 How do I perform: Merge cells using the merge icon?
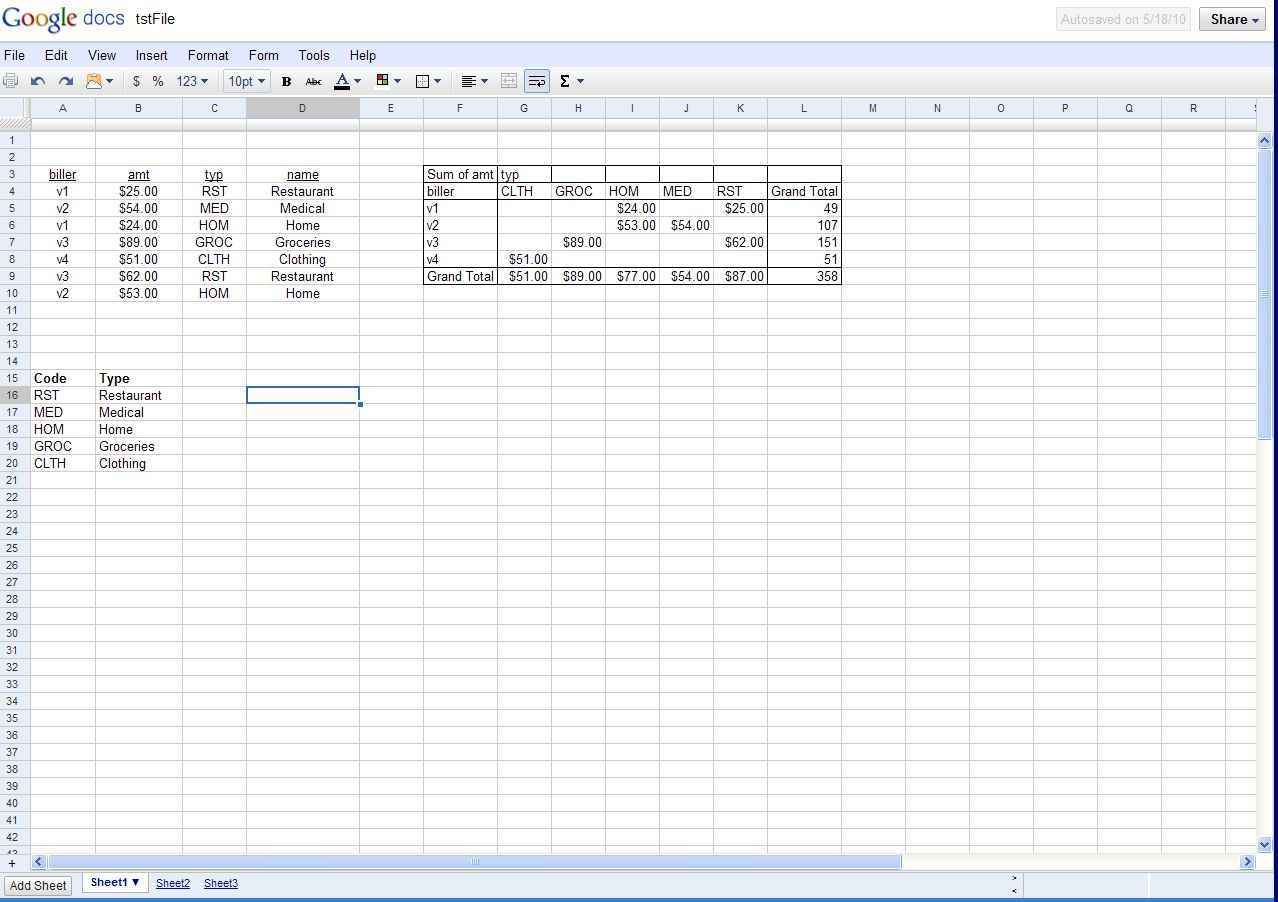point(509,81)
